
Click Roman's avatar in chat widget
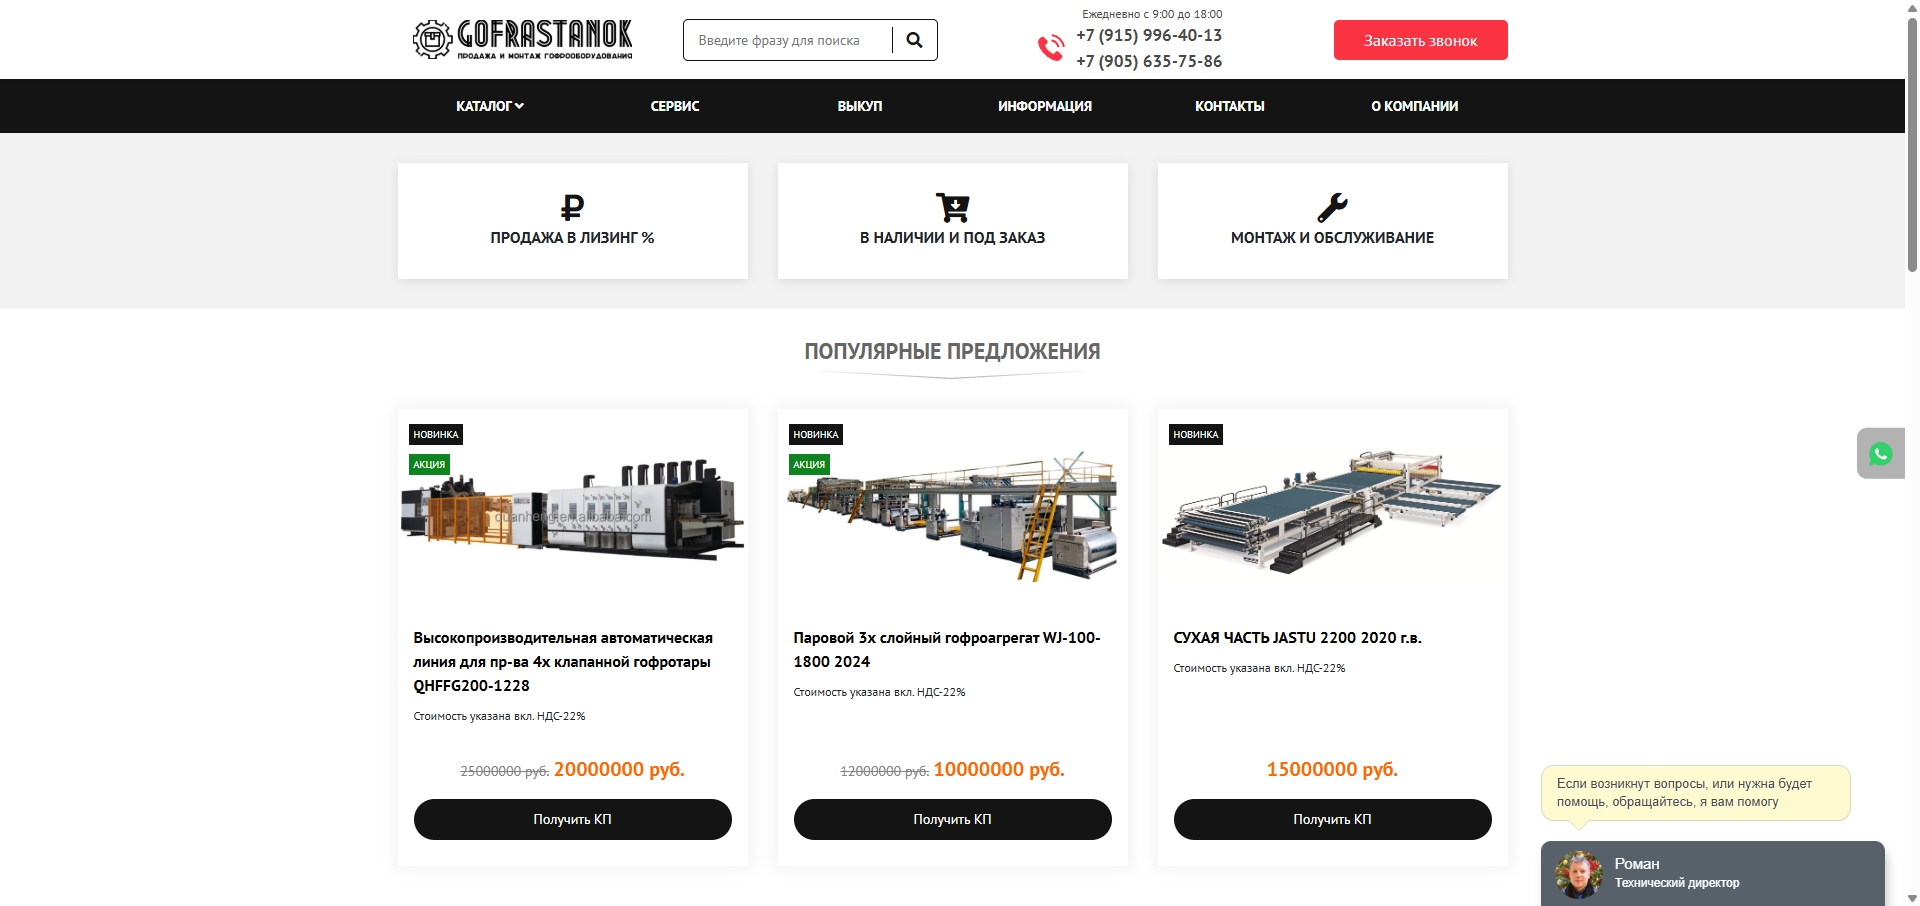click(1579, 875)
